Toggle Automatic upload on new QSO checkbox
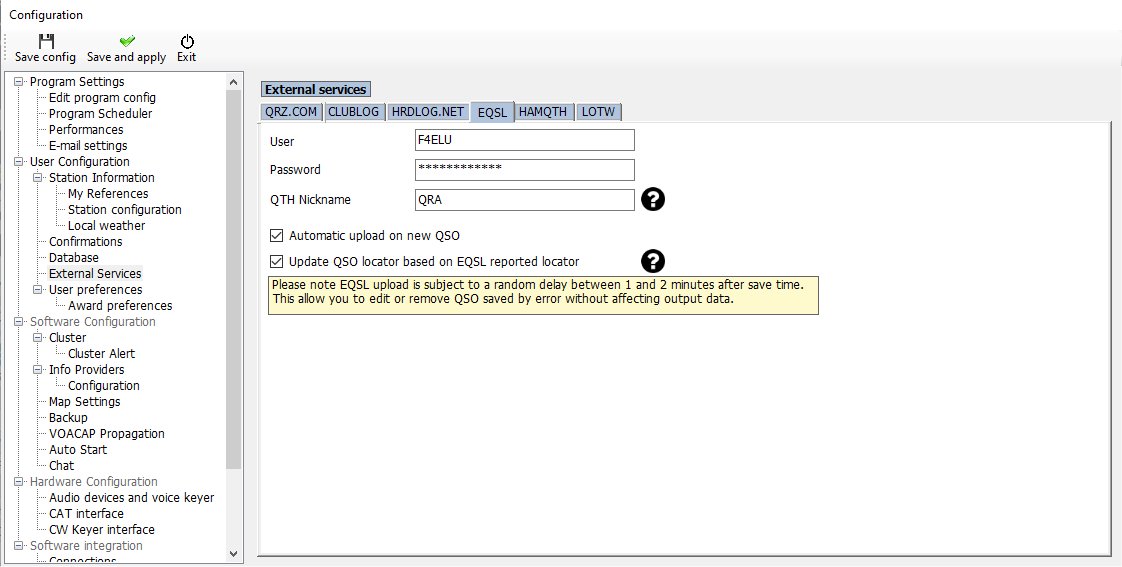1122x567 pixels. [277, 236]
